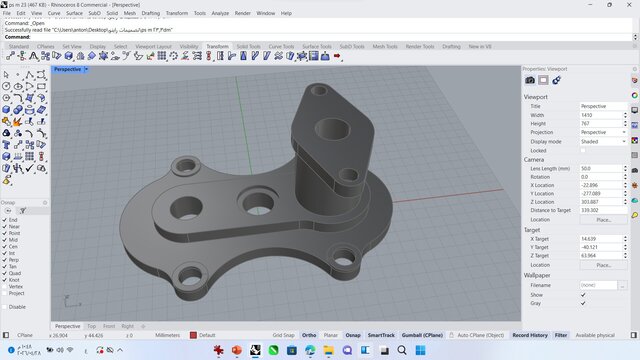Screen dimensions: 640x360
Task: Click the Place button for camera location
Action: pyautogui.click(x=603, y=220)
